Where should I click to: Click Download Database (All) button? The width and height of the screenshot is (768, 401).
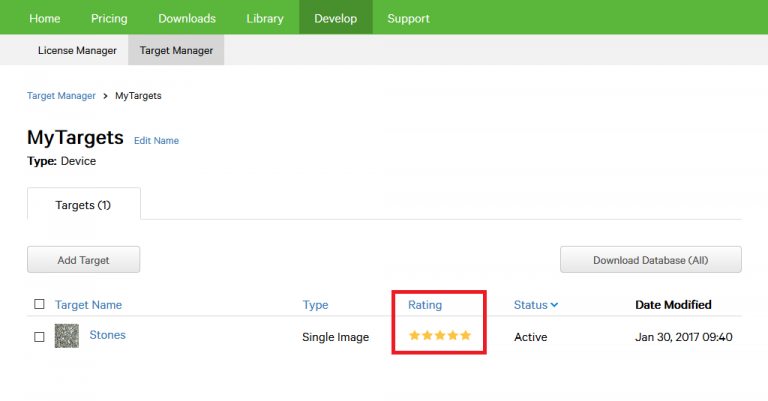(650, 260)
